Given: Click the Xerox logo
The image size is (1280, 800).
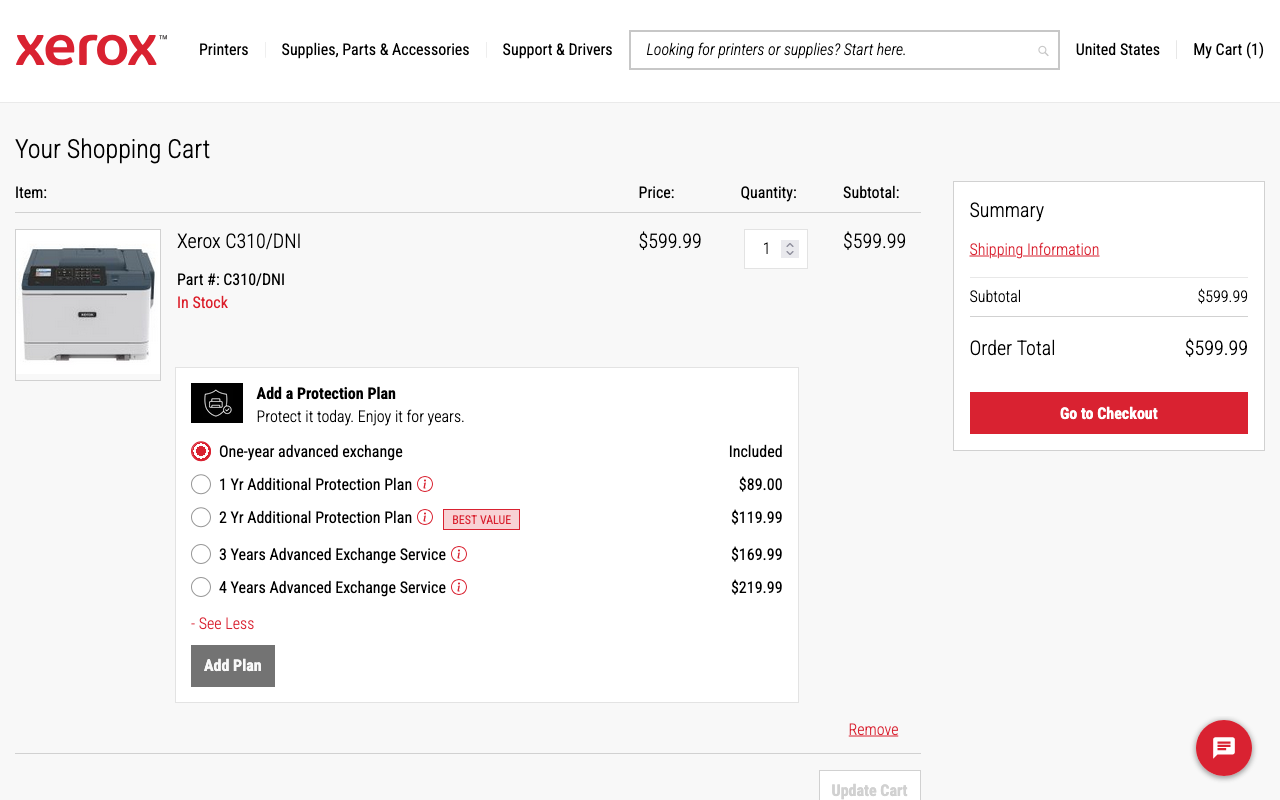Looking at the screenshot, I should pyautogui.click(x=91, y=50).
